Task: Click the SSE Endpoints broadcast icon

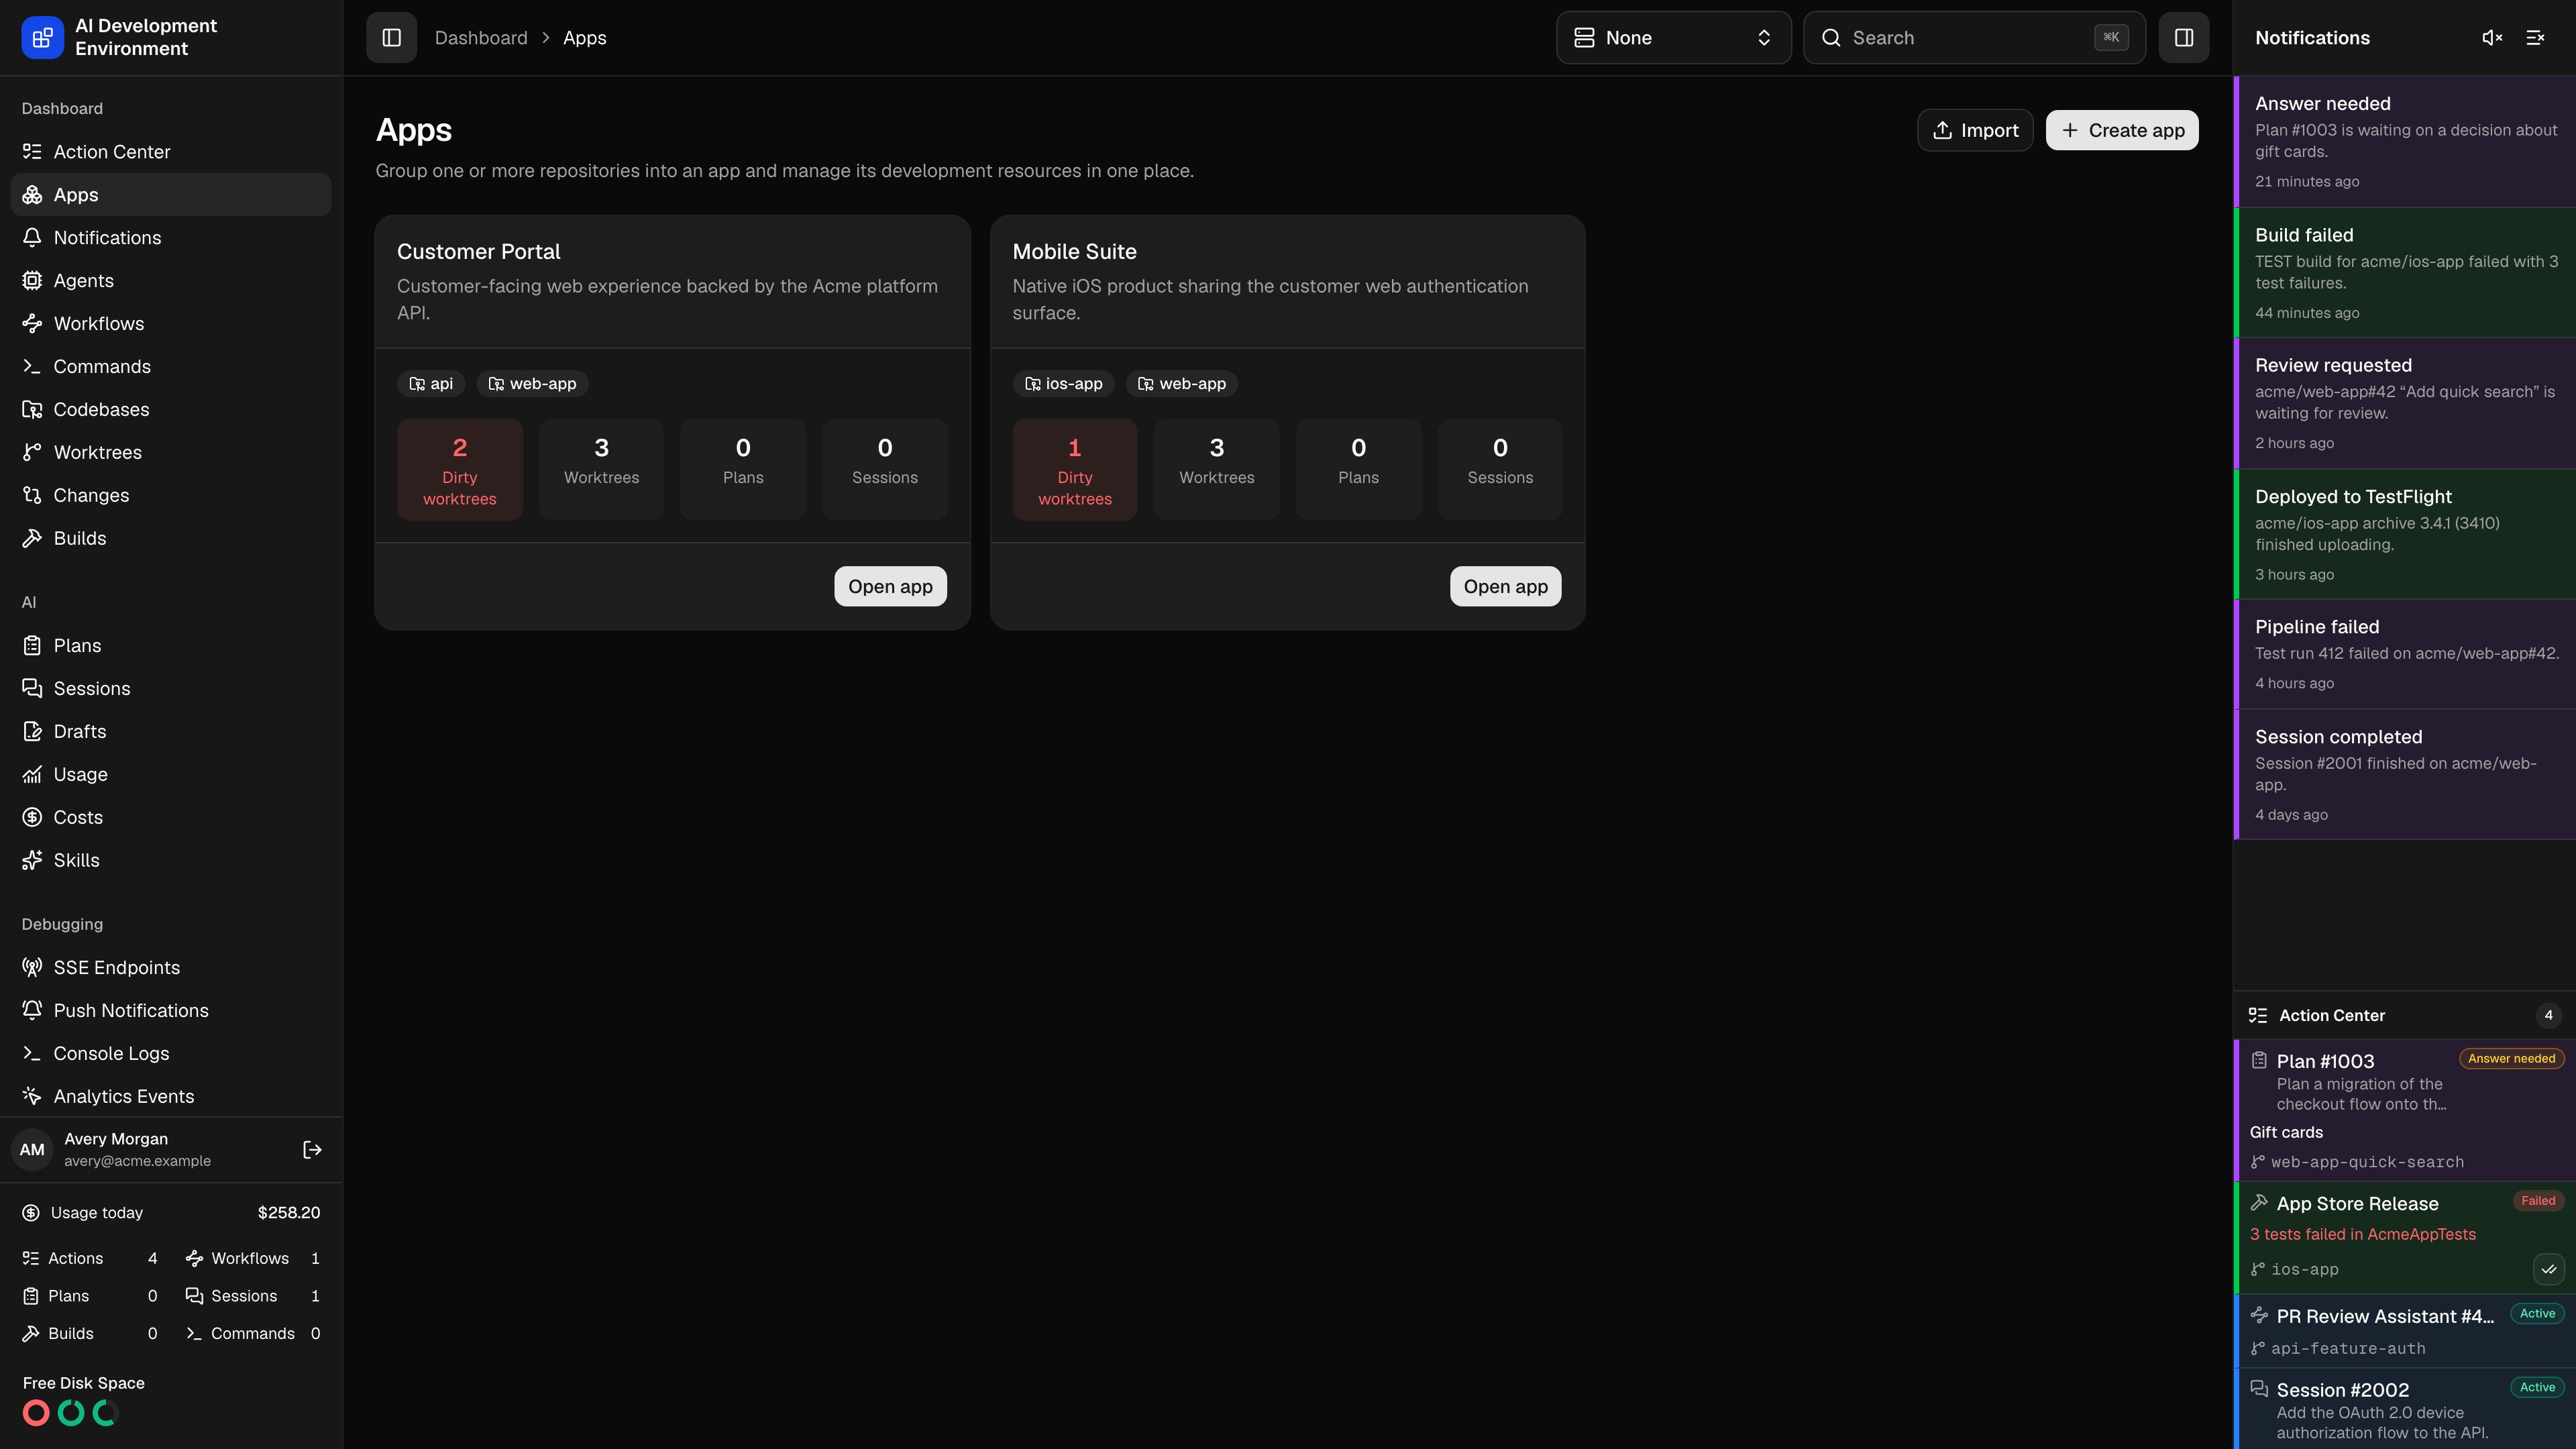Action: [x=32, y=968]
